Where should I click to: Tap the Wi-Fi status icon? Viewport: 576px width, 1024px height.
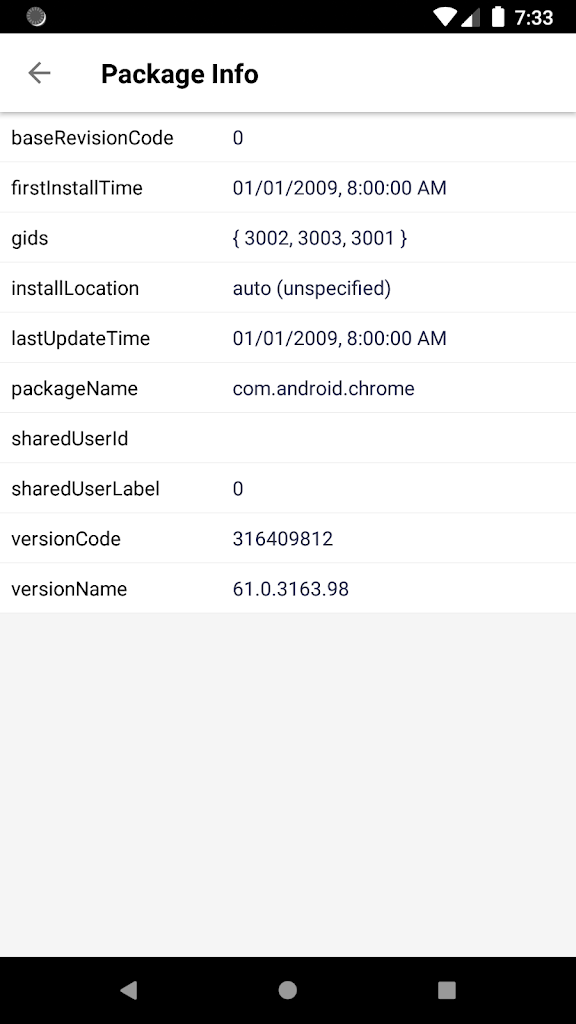445,17
